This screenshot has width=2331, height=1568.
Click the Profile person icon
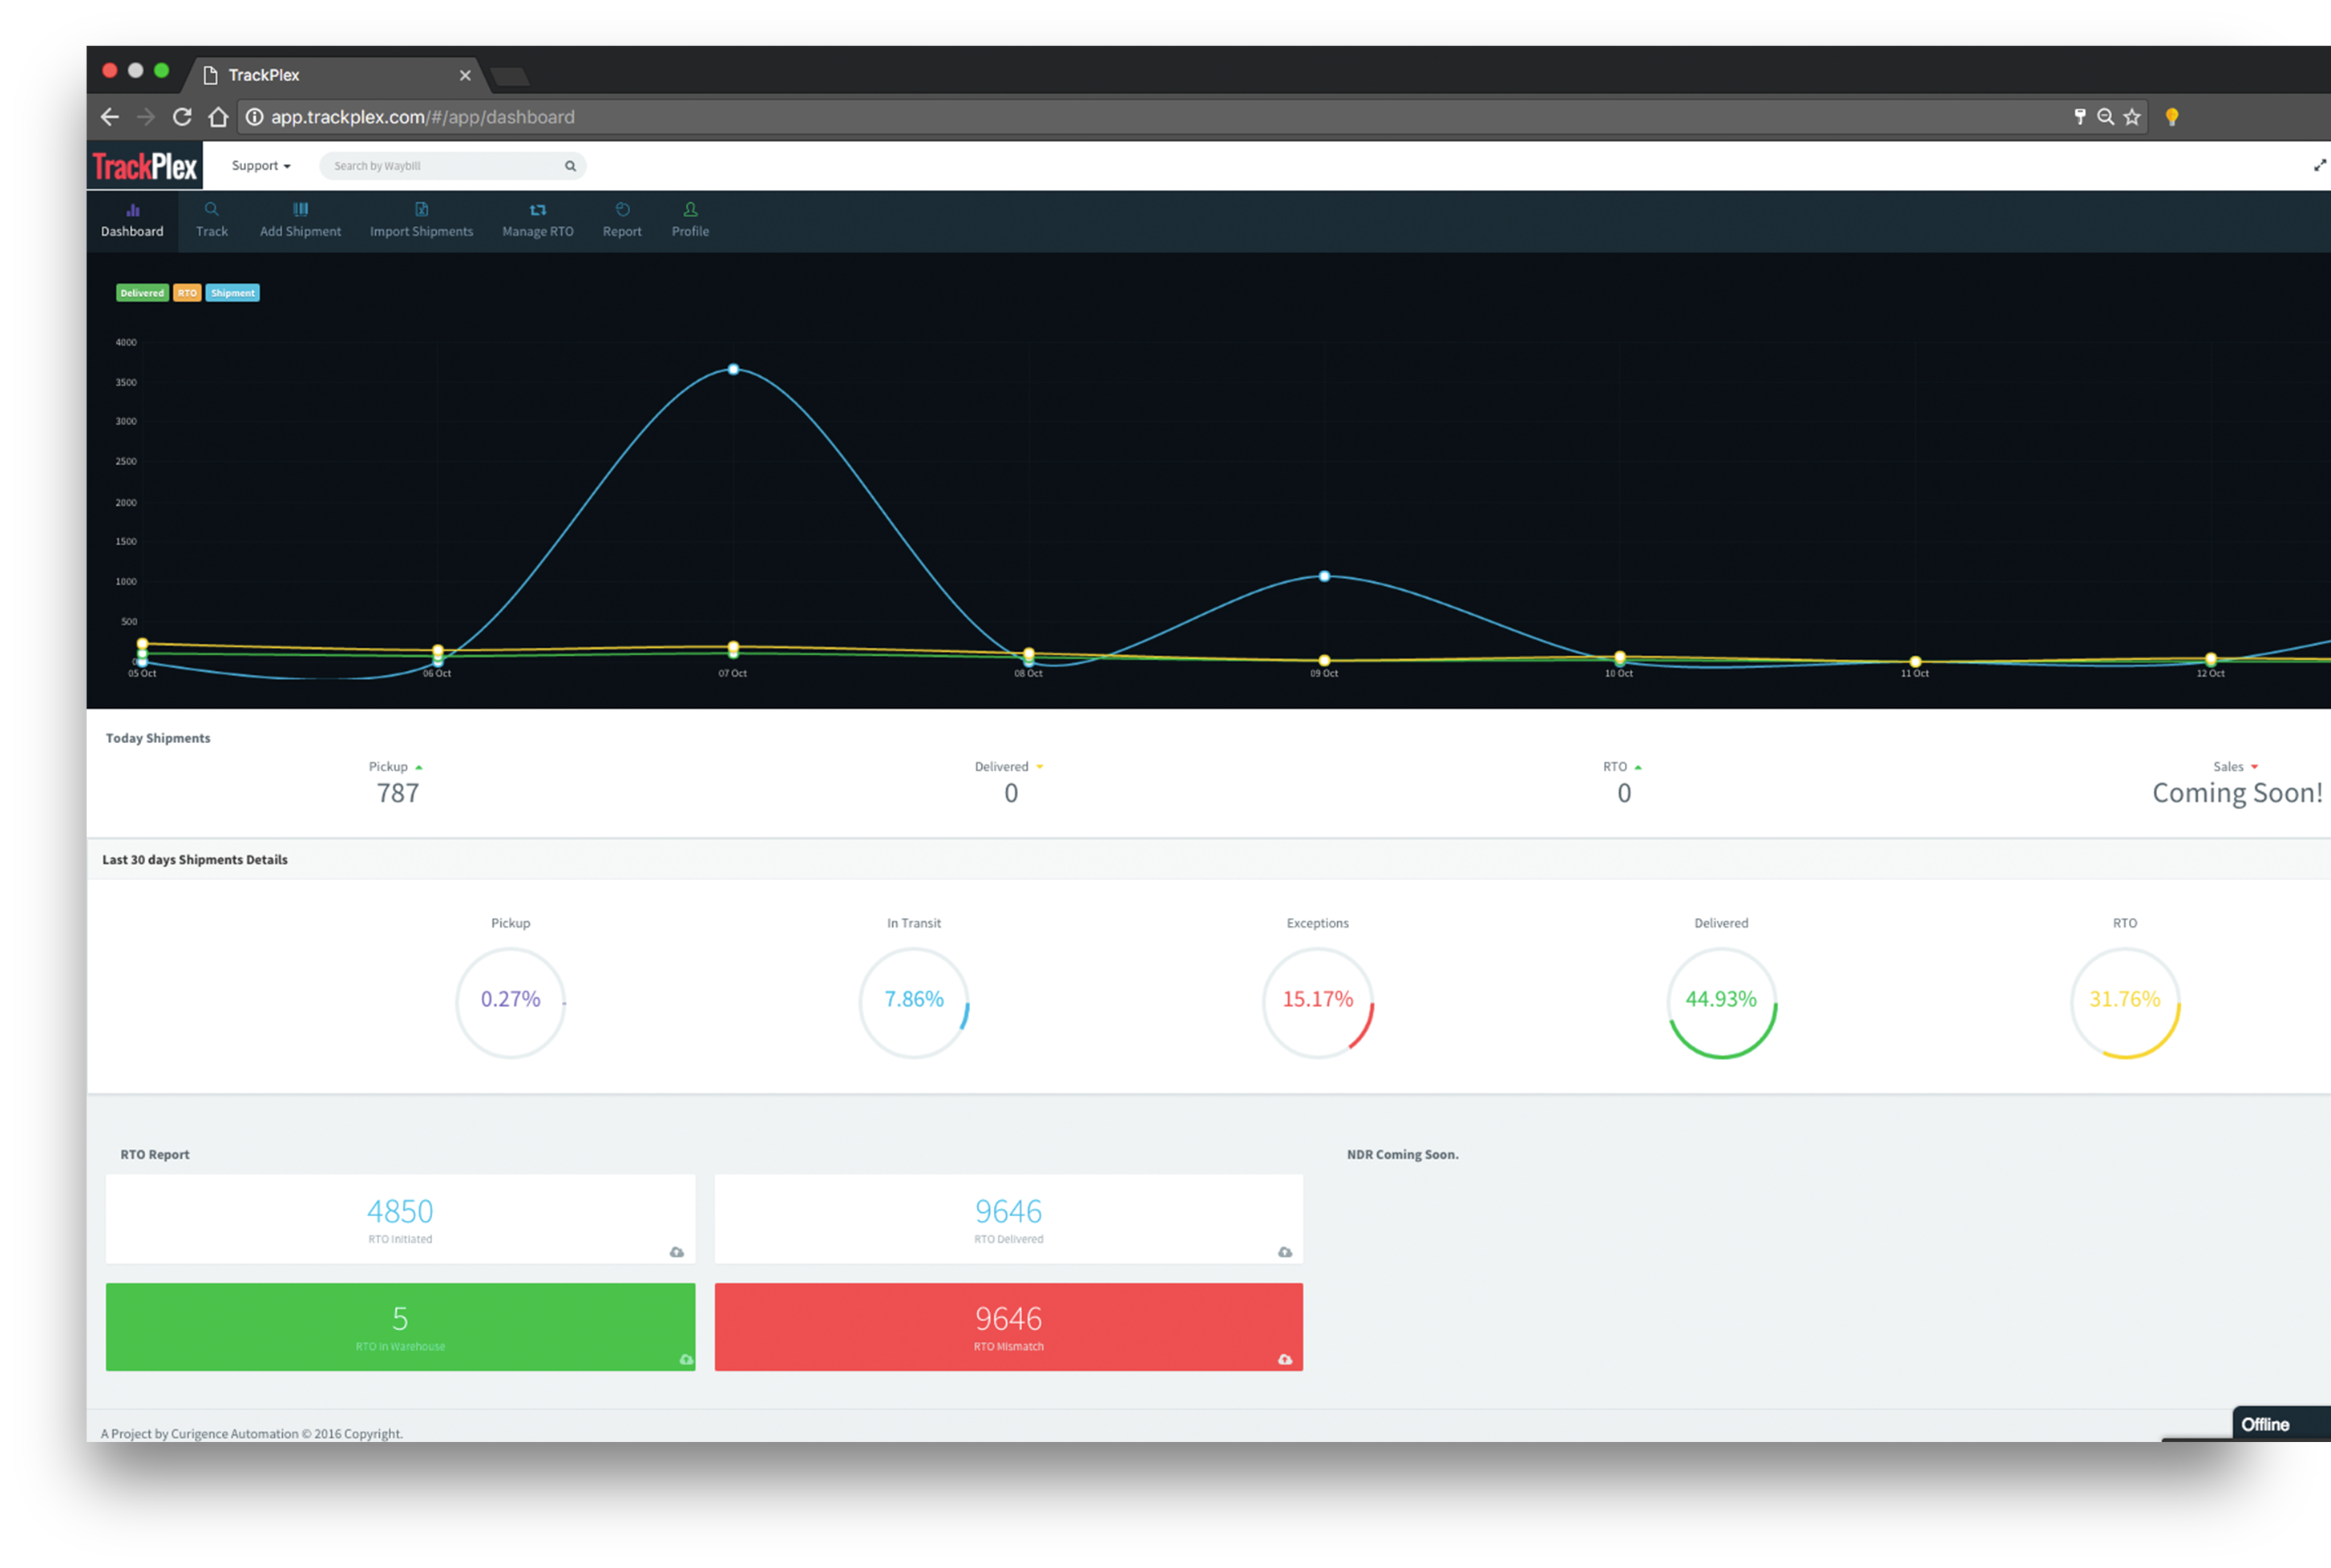[689, 210]
